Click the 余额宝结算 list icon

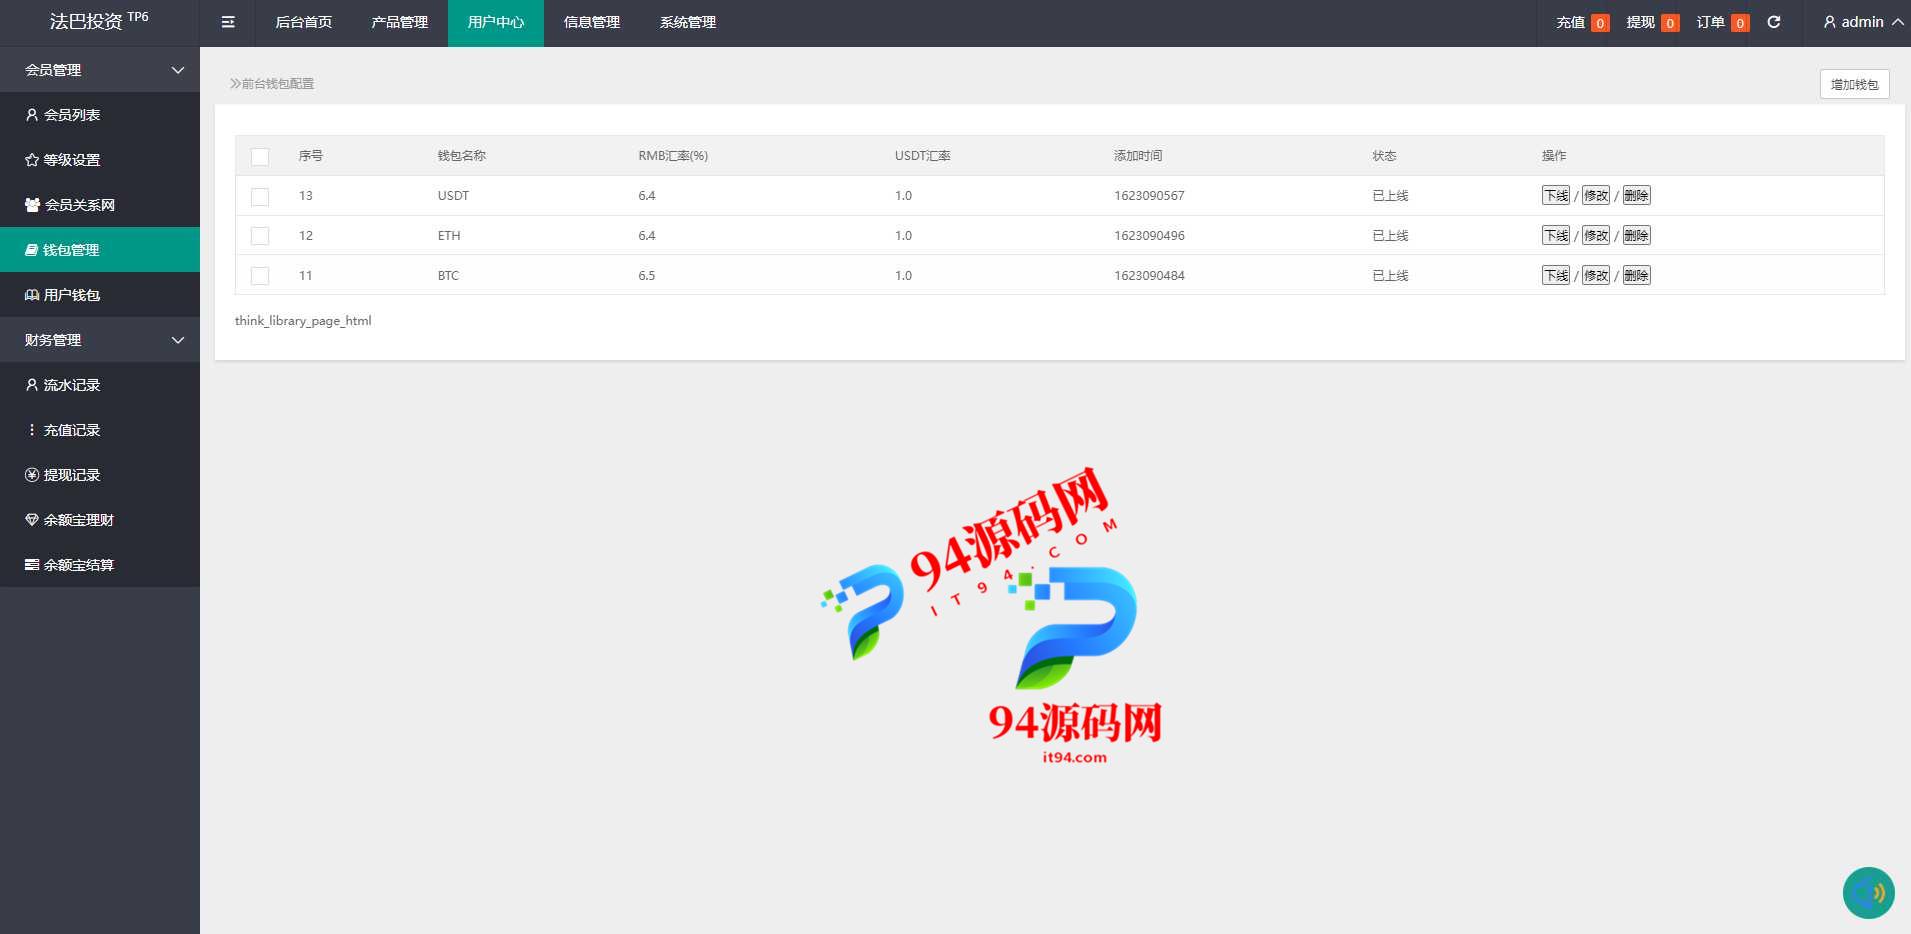click(32, 565)
